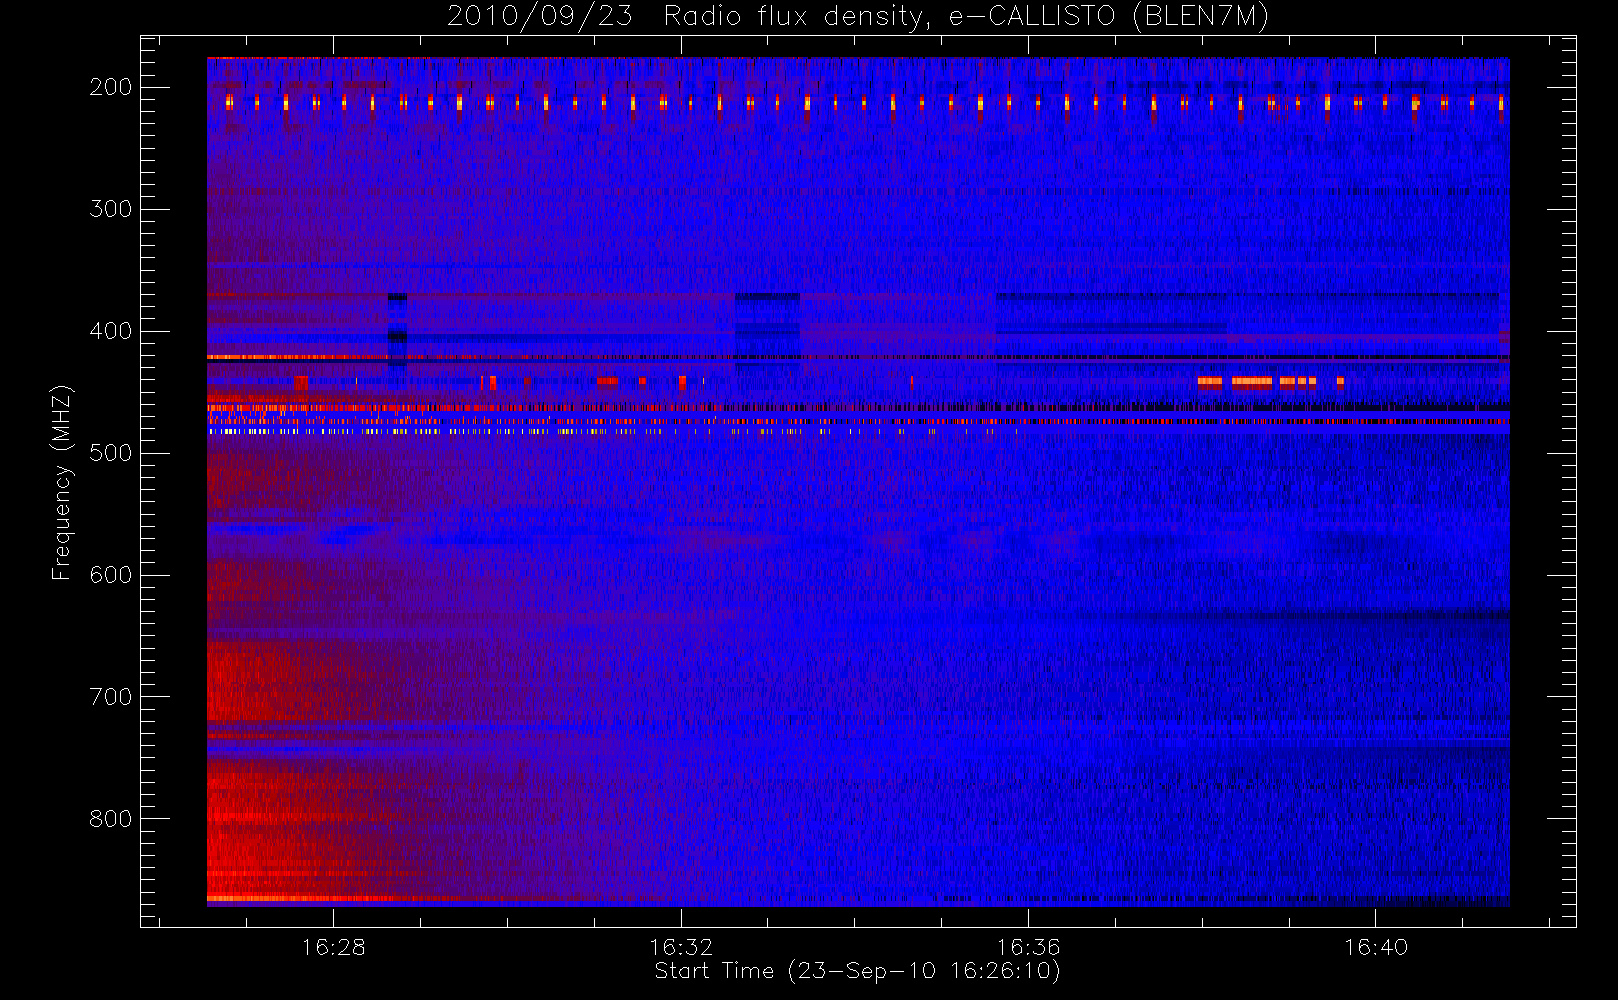The height and width of the screenshot is (1000, 1618).
Task: Click the 'Frequency (MHZ)' axis label
Action: tap(62, 482)
